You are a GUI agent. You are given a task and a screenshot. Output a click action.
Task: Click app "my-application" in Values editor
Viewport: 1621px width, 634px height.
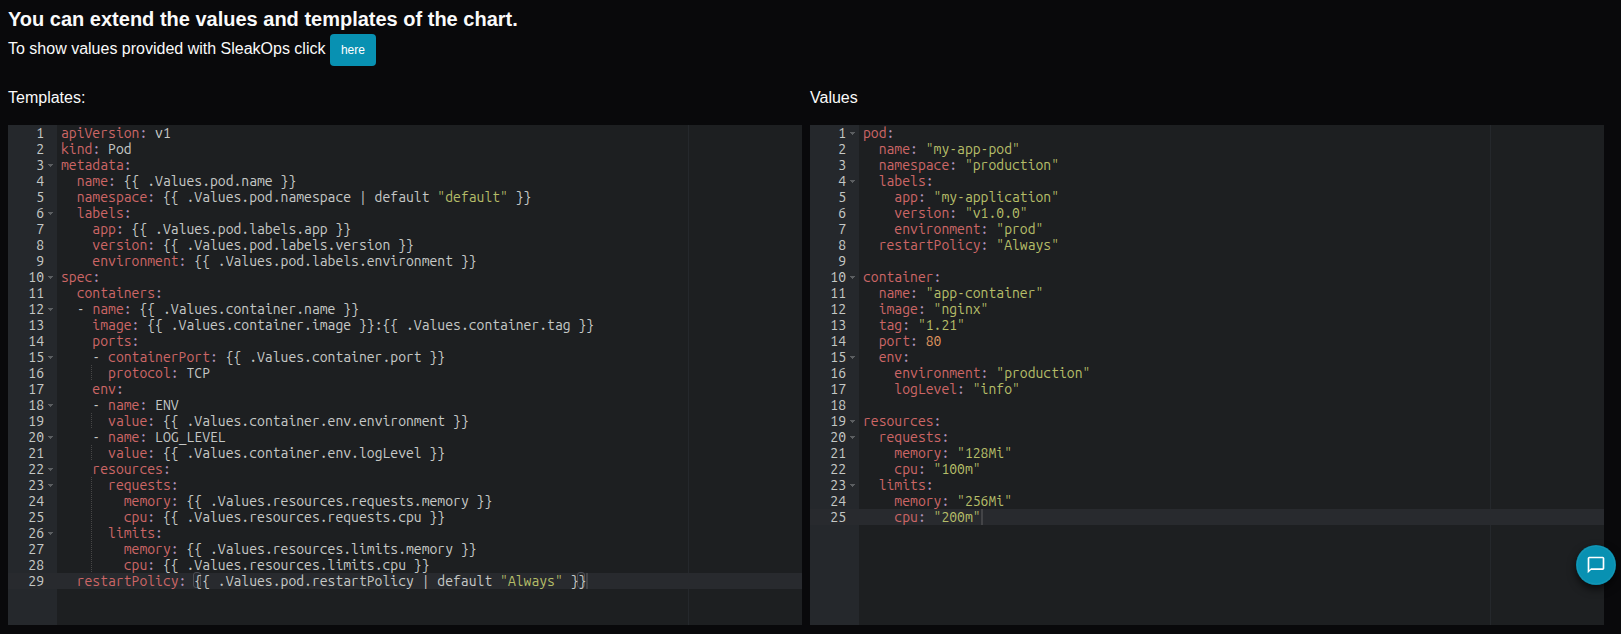[976, 197]
